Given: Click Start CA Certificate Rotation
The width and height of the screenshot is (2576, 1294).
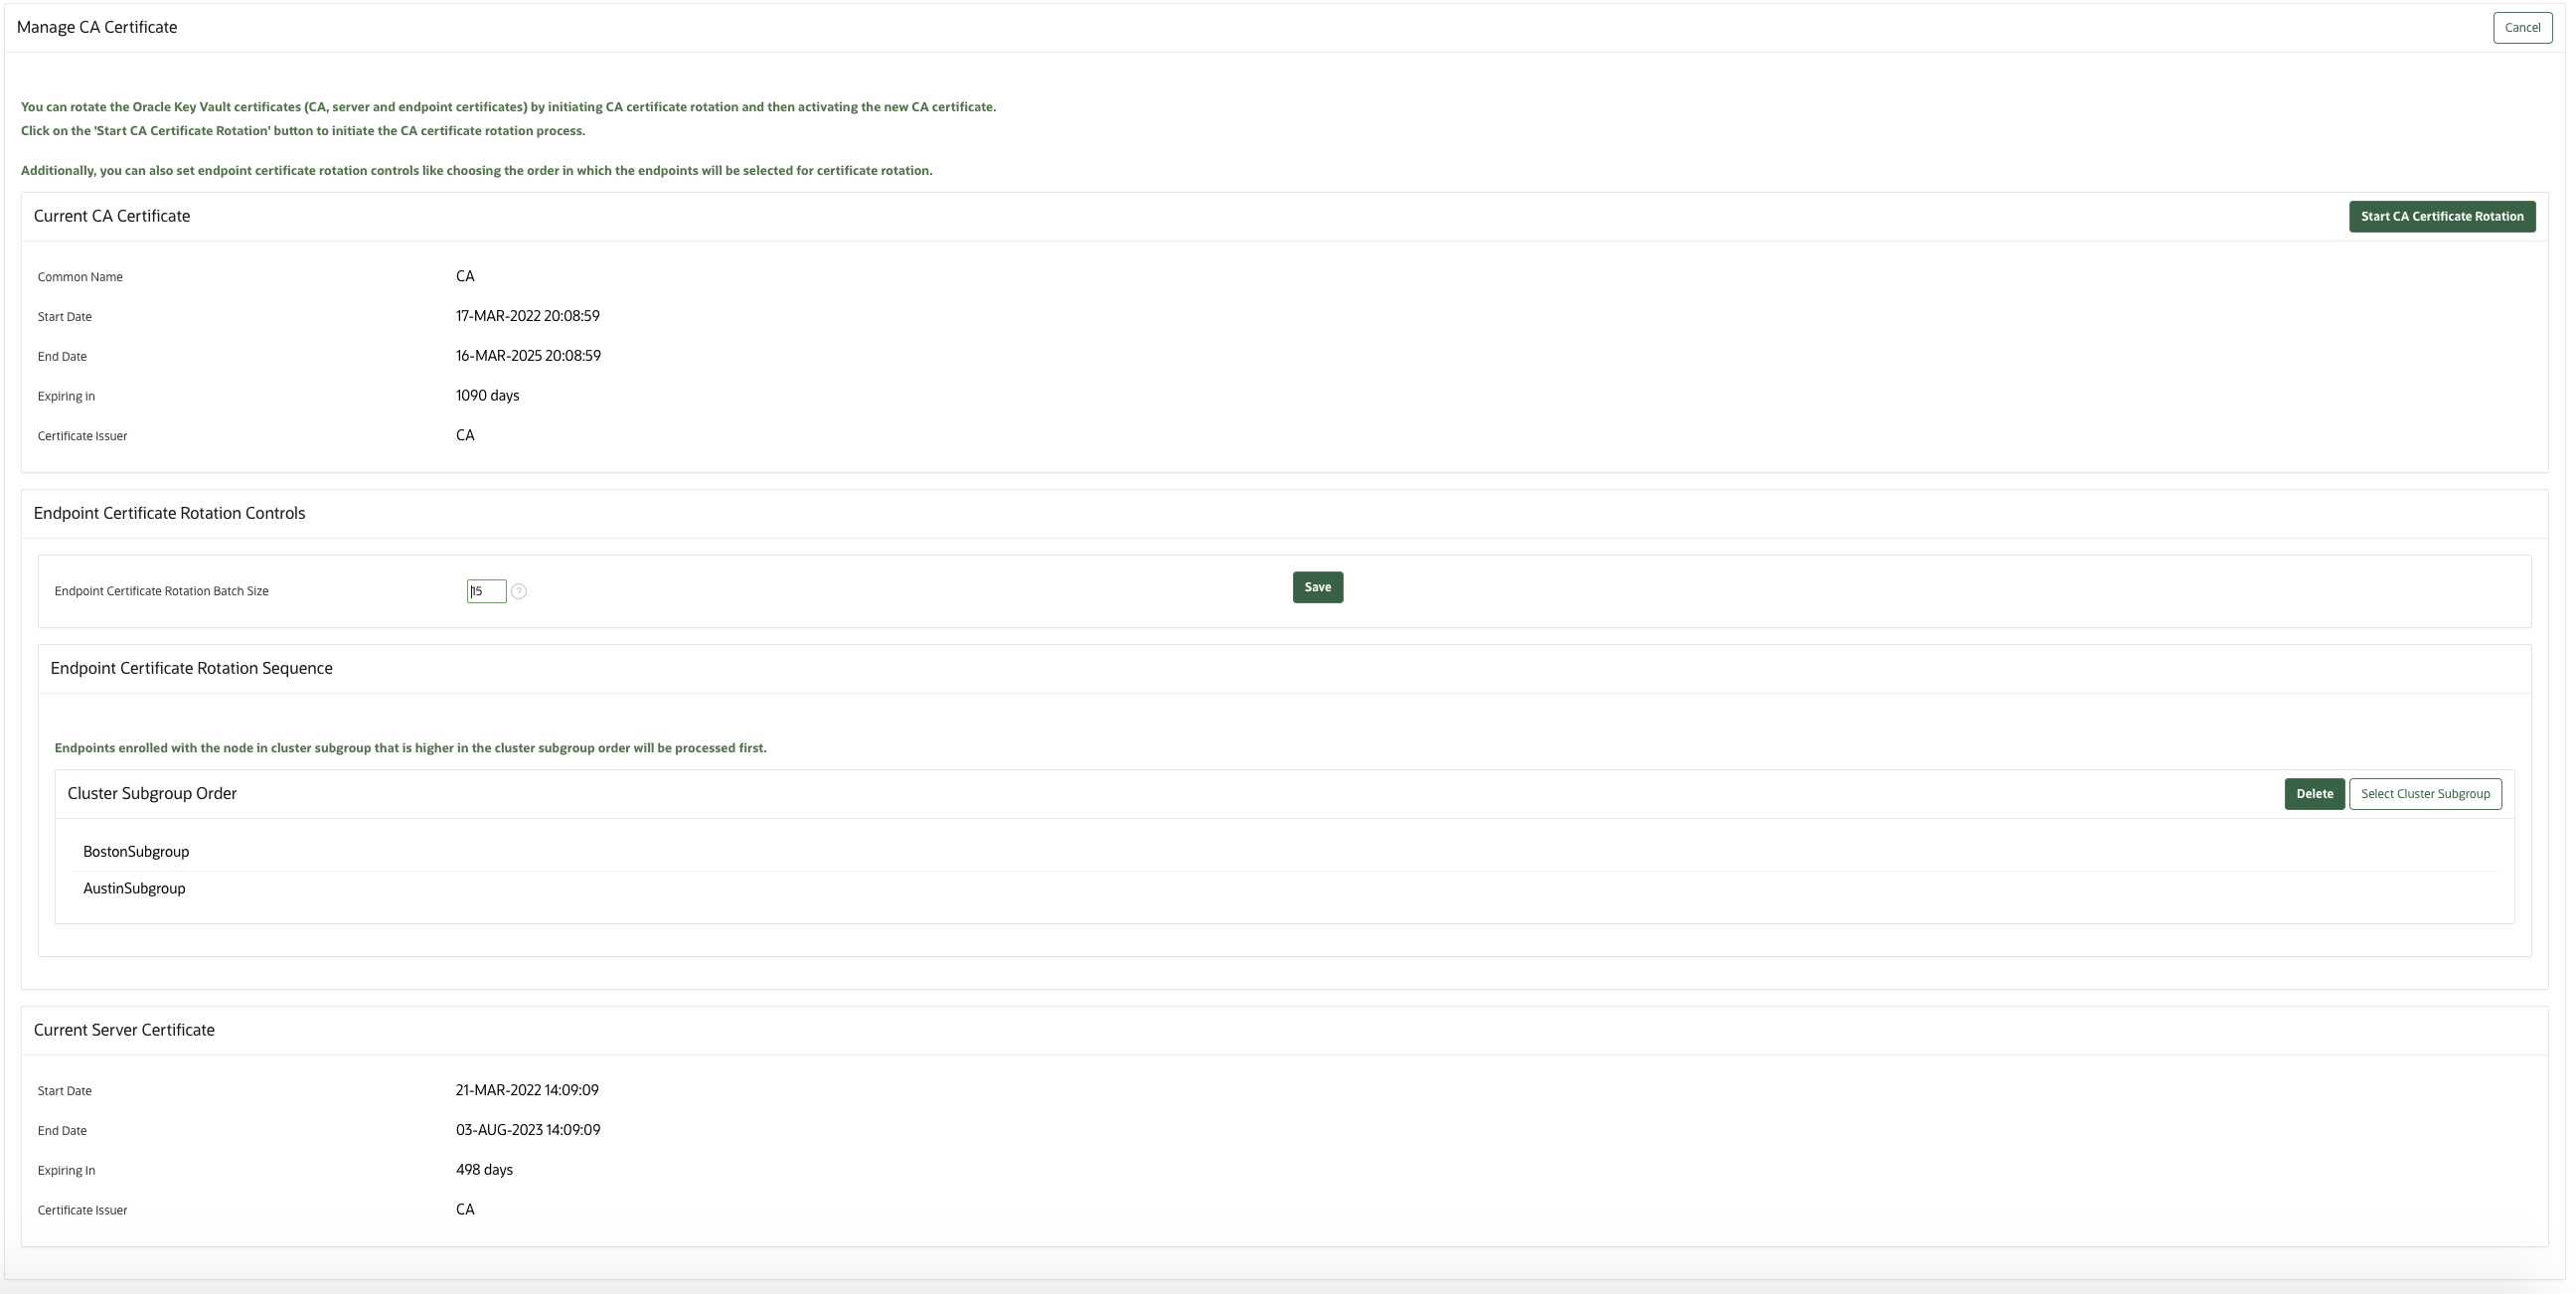Looking at the screenshot, I should coord(2441,216).
